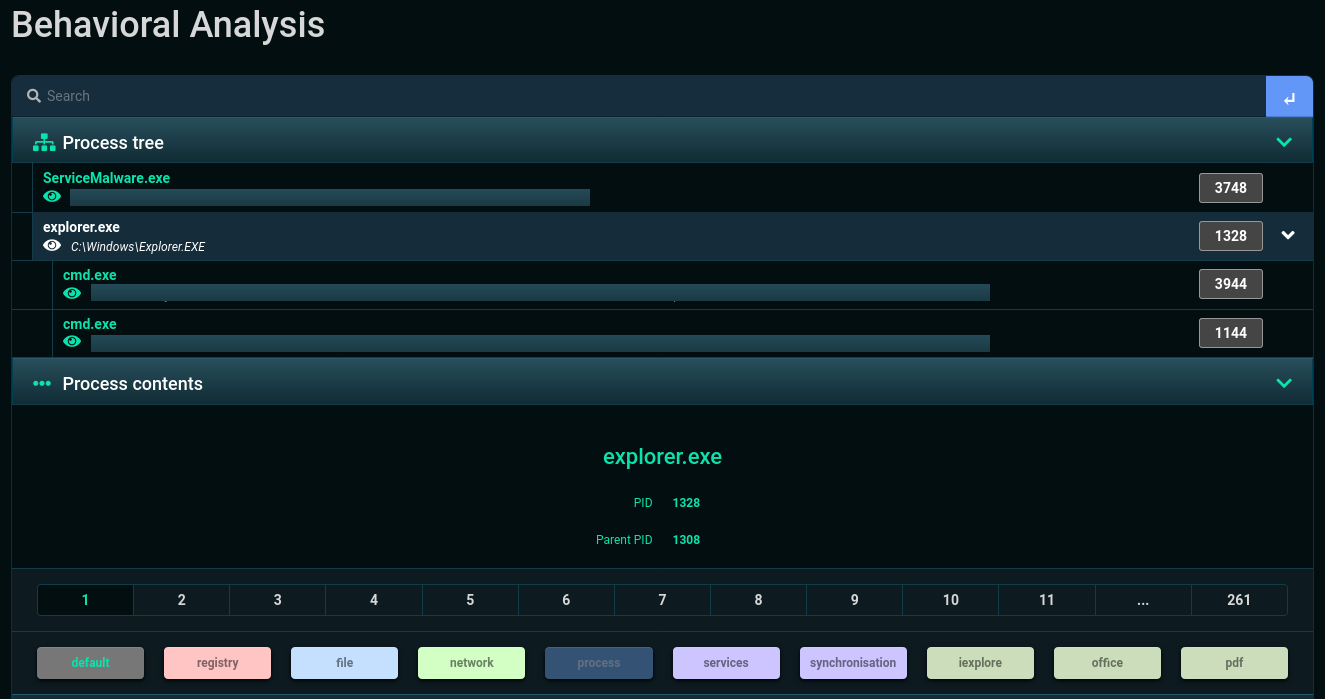Collapse the Process tree section
The image size is (1325, 699).
1284,142
